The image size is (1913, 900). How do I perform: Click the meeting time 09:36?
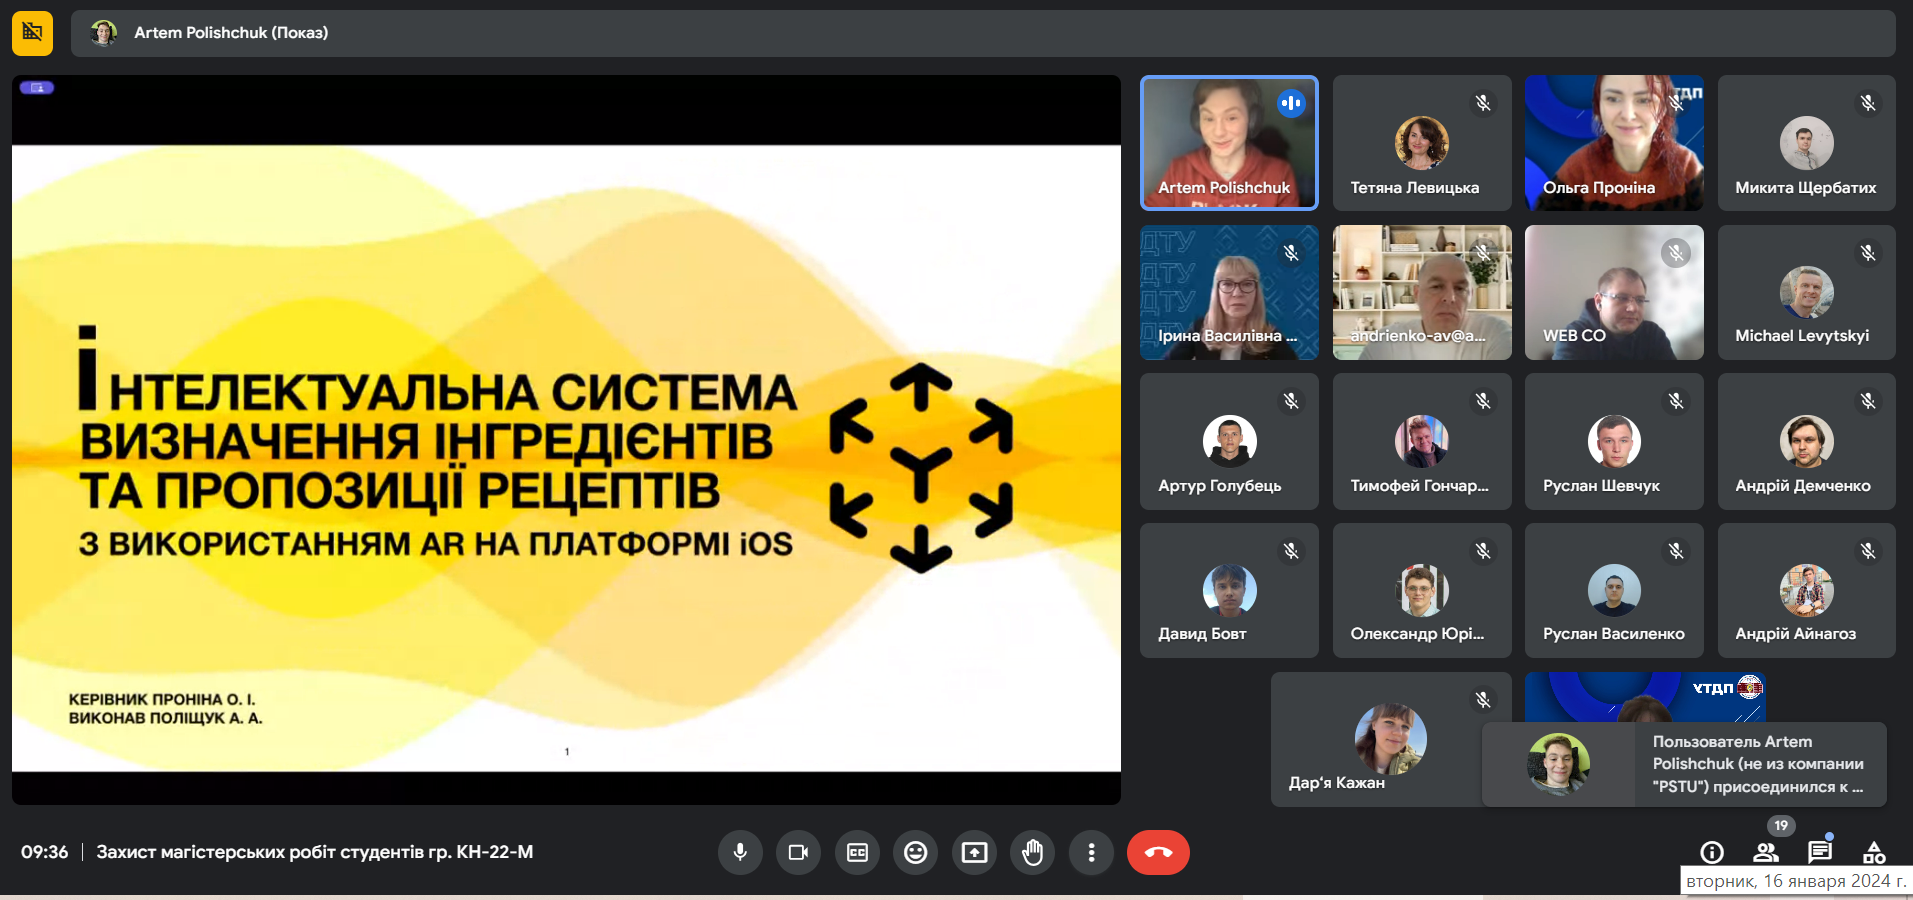coord(45,852)
